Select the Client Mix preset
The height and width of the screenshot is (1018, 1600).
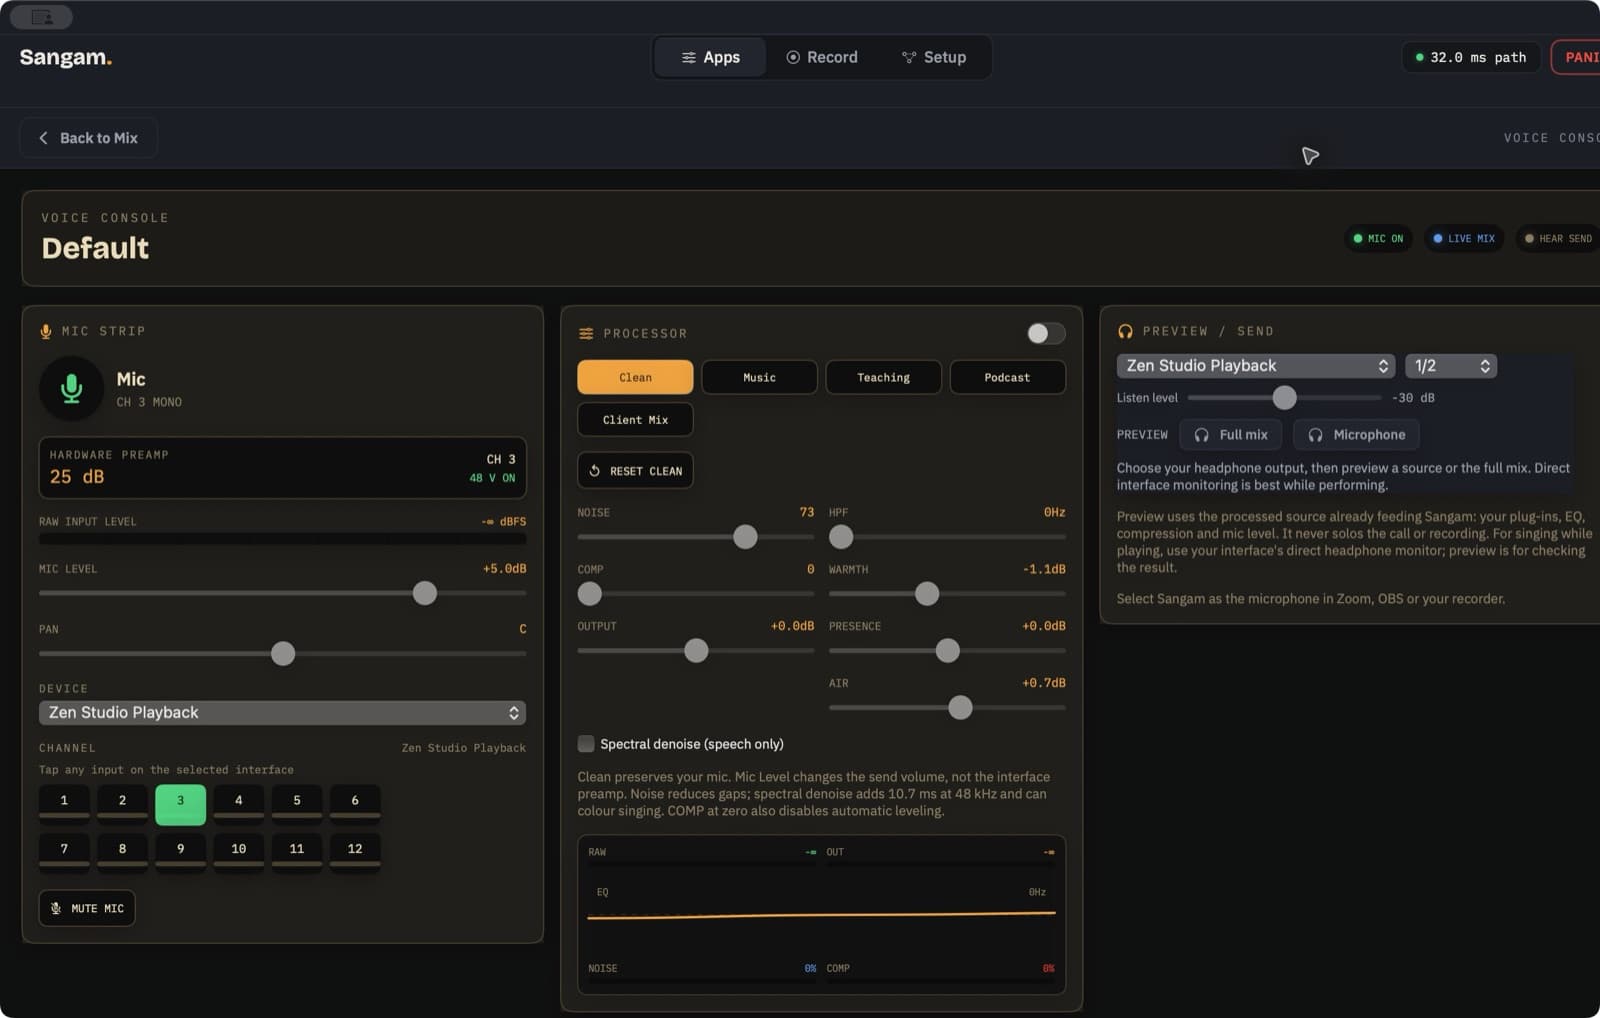(635, 420)
